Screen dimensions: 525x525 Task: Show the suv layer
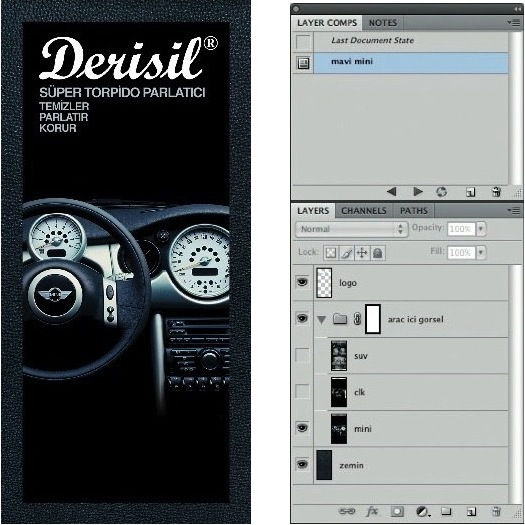302,355
